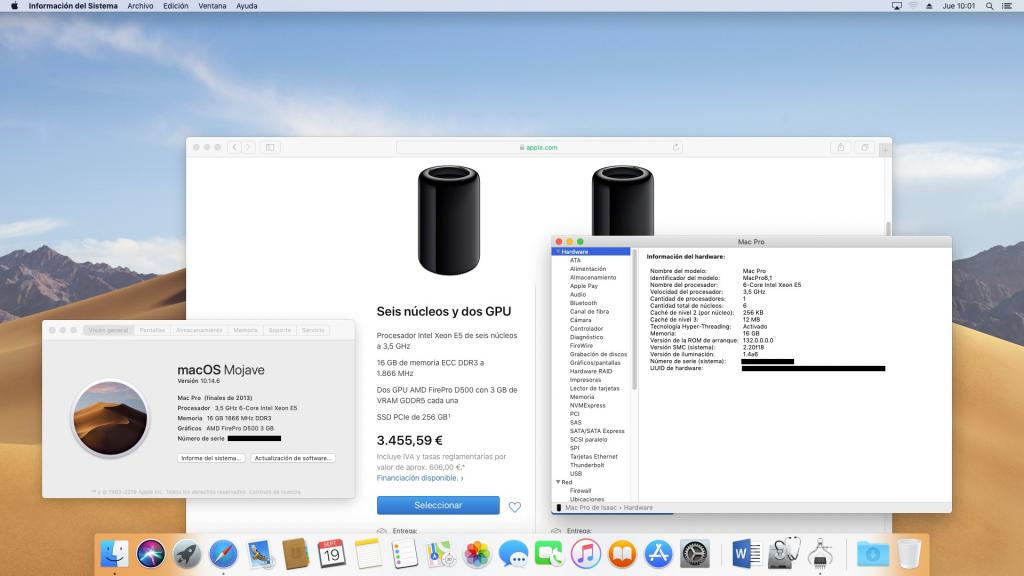
Task: Switch to Memoria tab in About window
Action: click(x=246, y=330)
